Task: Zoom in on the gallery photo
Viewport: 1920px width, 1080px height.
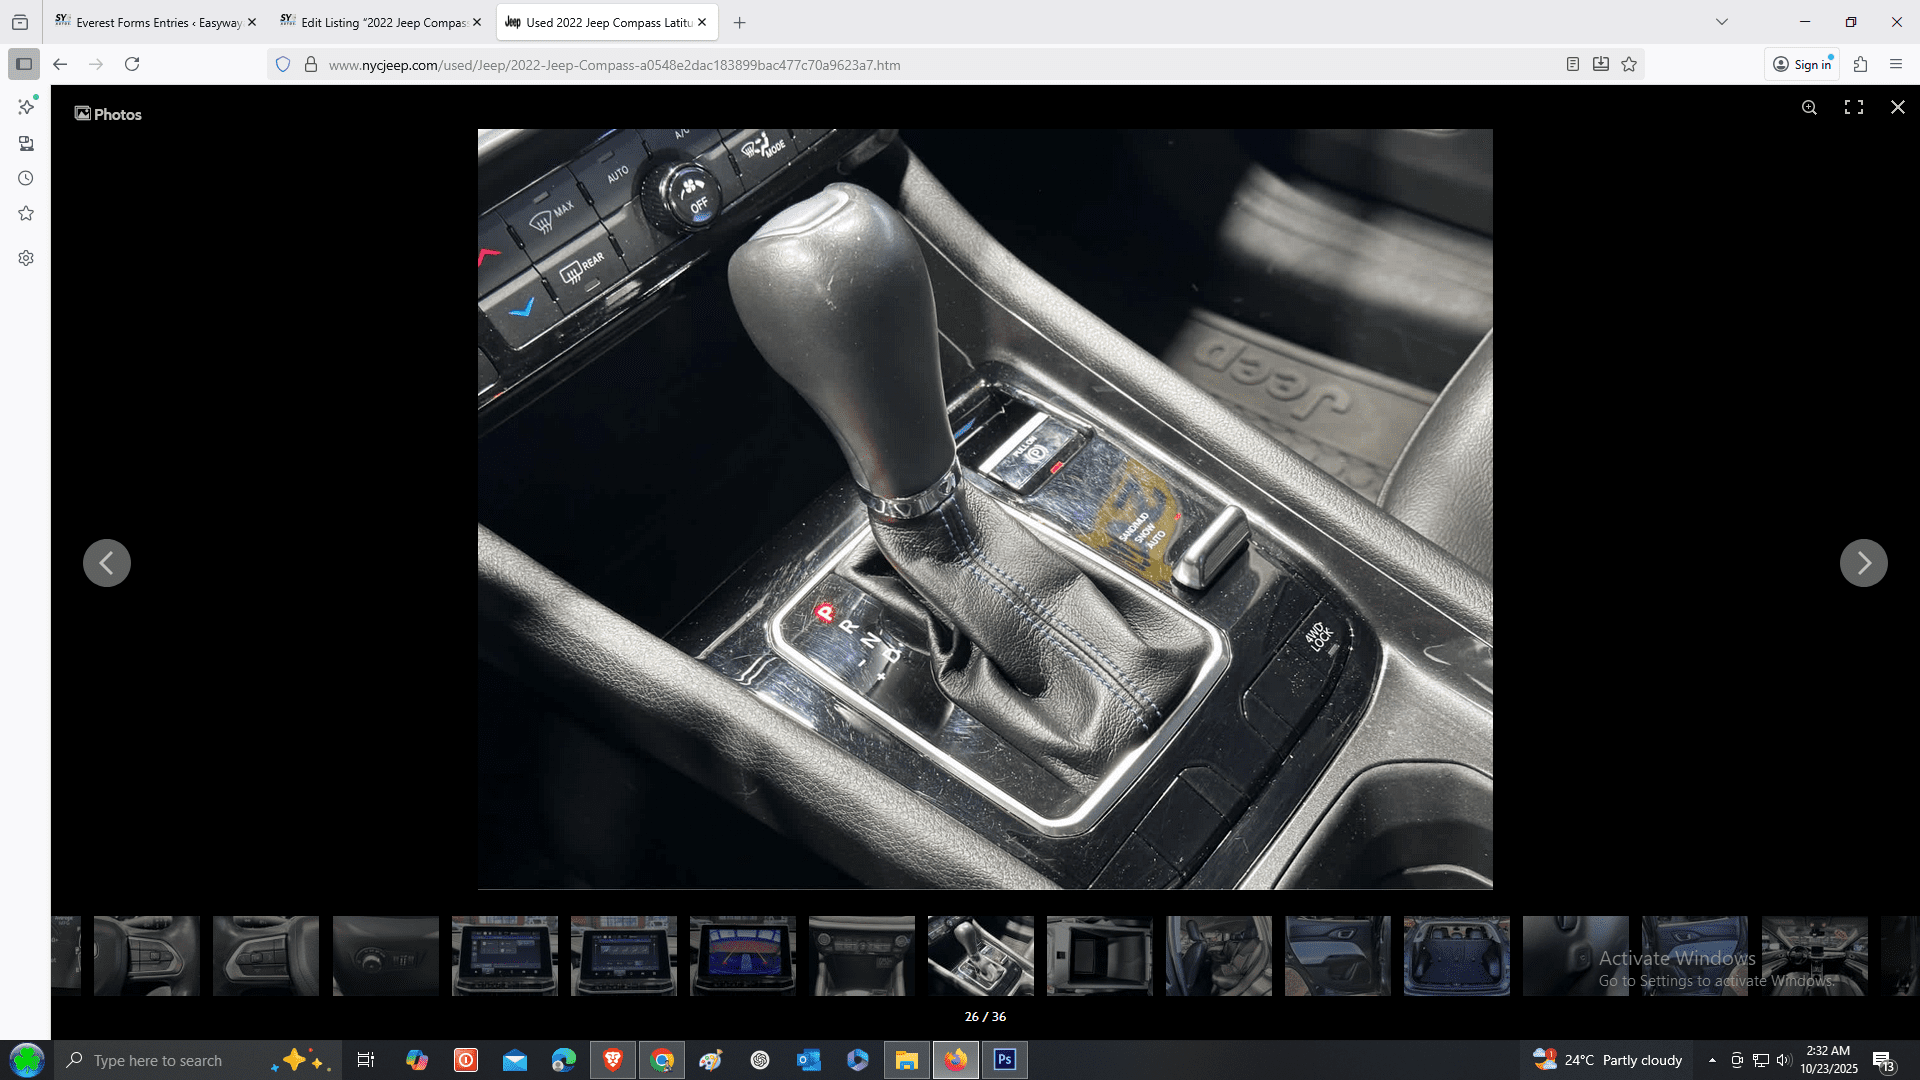Action: [1809, 108]
